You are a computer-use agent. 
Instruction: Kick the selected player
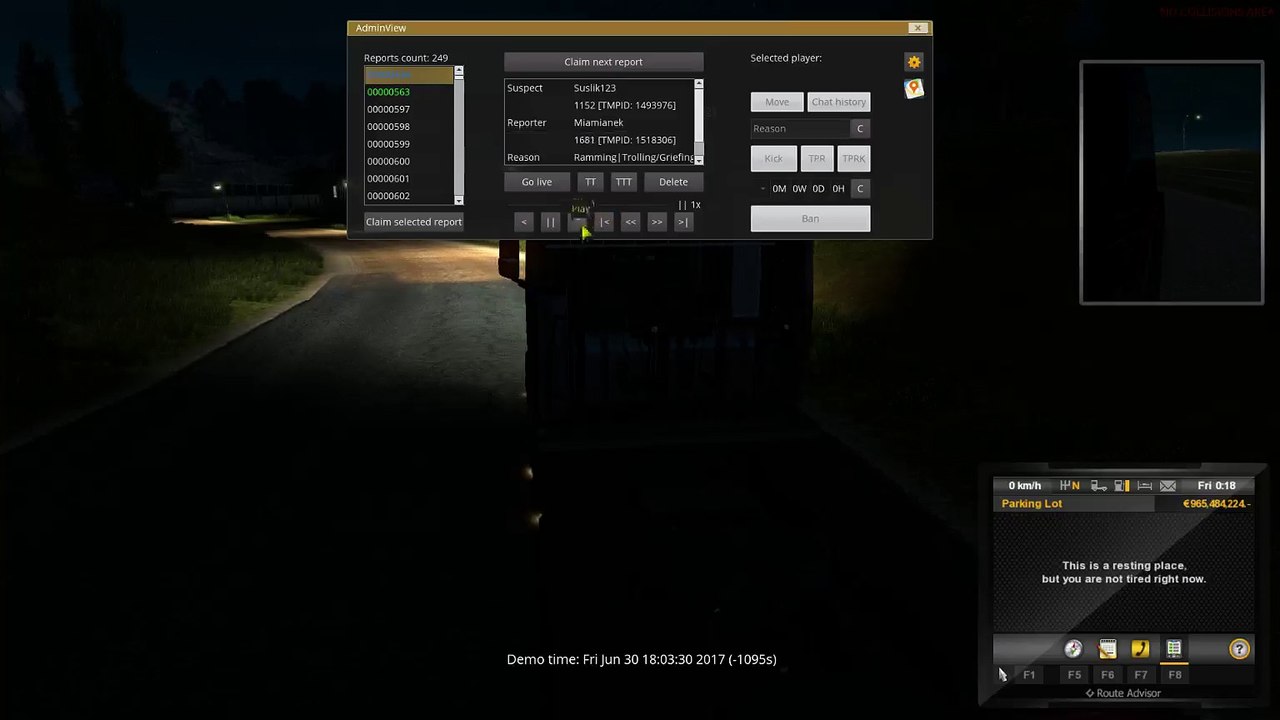(774, 159)
